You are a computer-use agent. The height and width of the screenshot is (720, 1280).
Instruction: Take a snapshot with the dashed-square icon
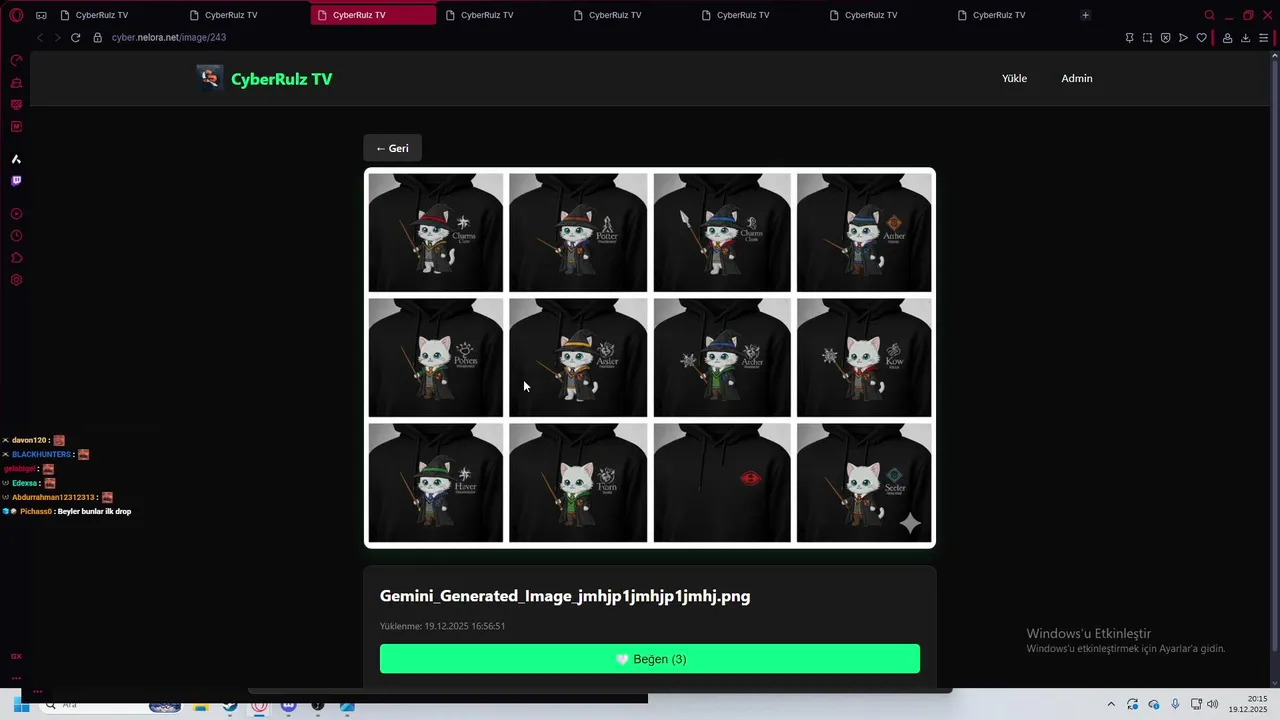(1148, 38)
